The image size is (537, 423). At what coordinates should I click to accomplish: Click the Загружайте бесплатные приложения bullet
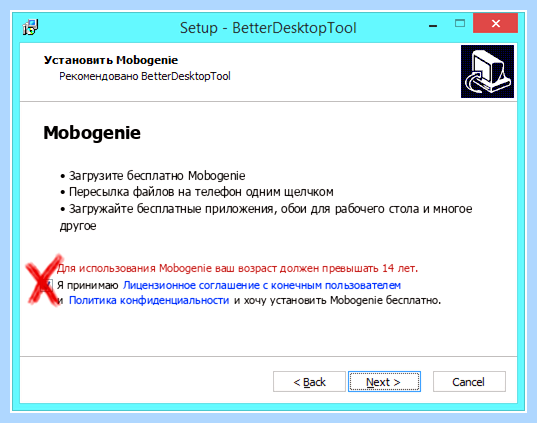click(266, 217)
